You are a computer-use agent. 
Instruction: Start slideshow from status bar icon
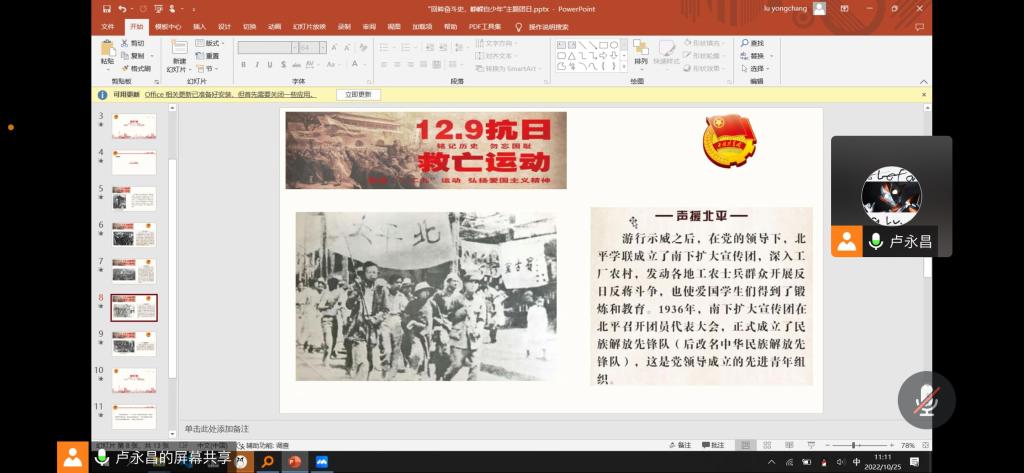point(810,445)
